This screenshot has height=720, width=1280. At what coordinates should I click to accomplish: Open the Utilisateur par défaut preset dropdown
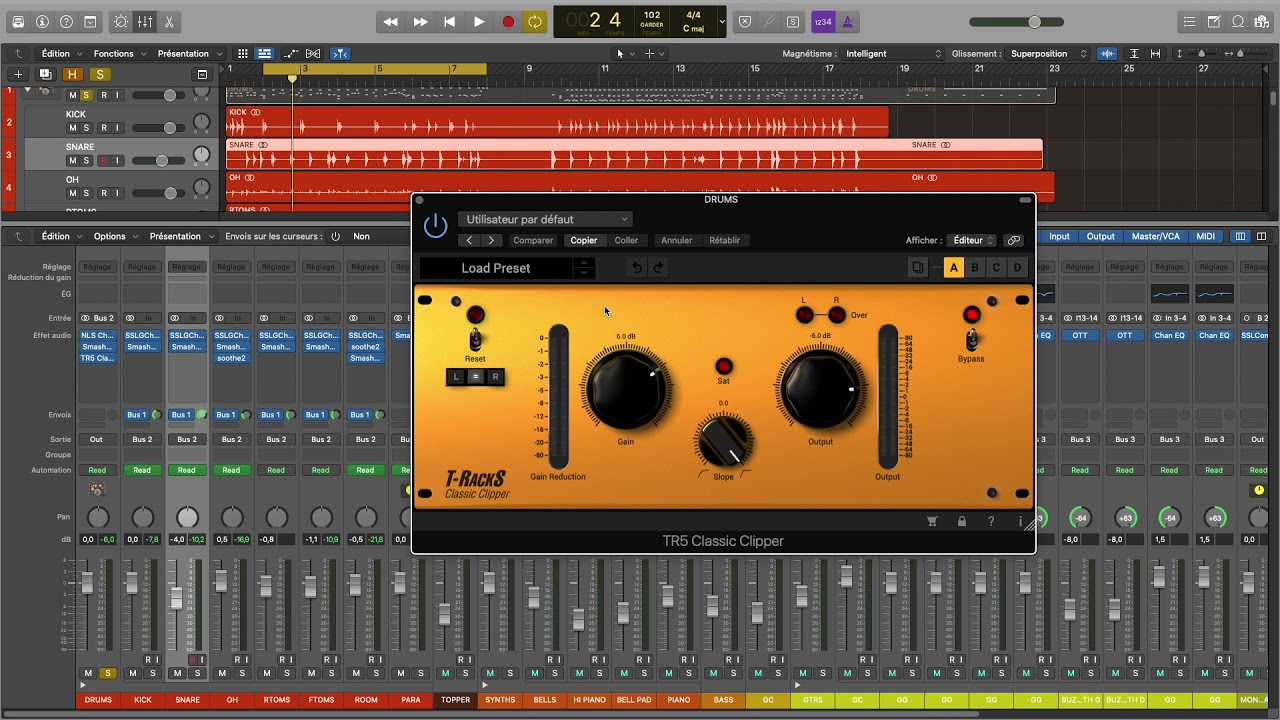coord(546,219)
